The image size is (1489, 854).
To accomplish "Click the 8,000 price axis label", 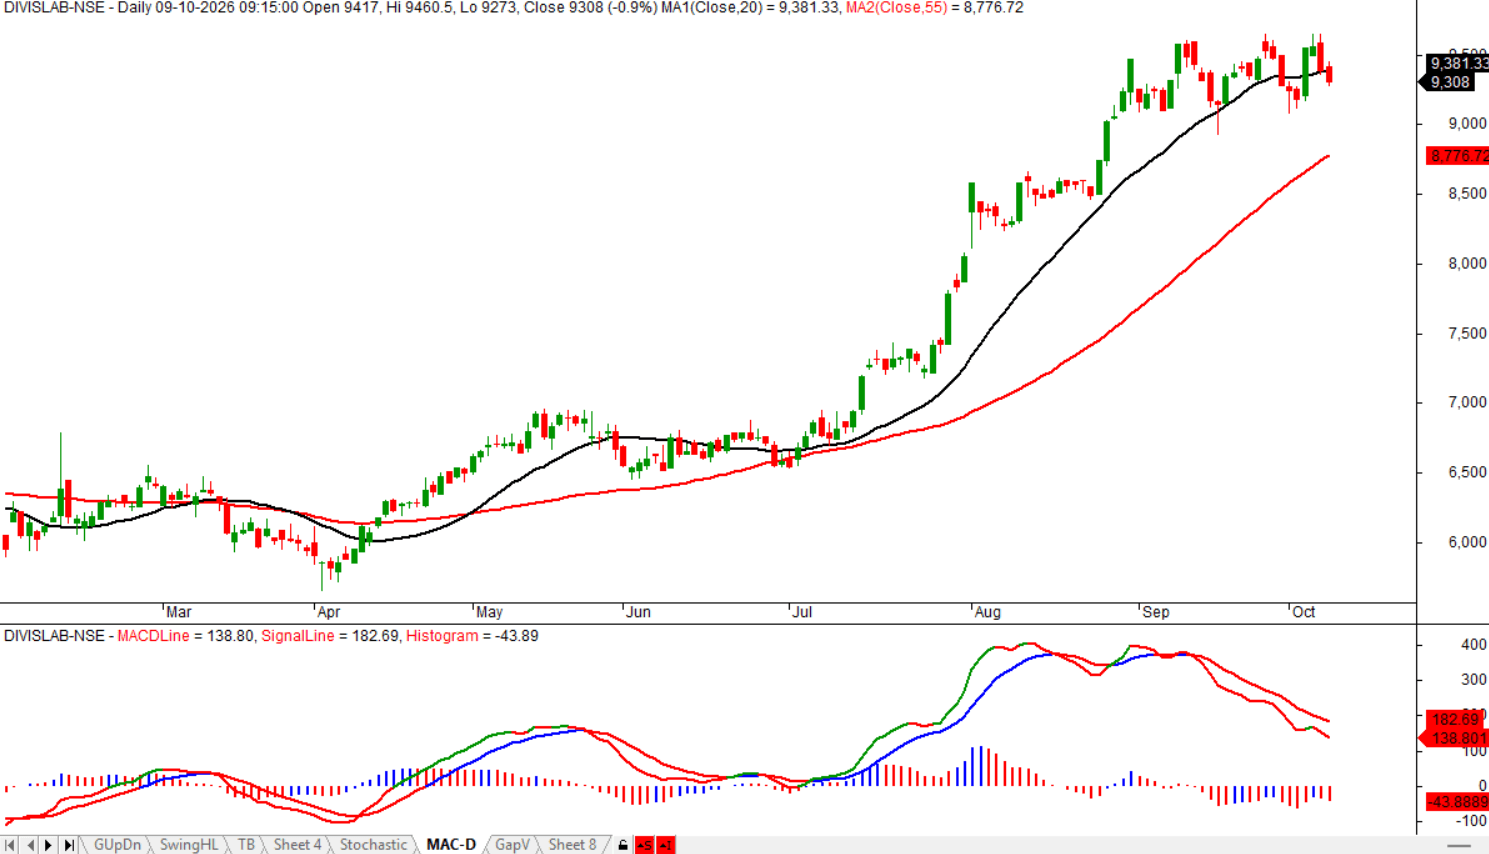I will coord(1467,264).
